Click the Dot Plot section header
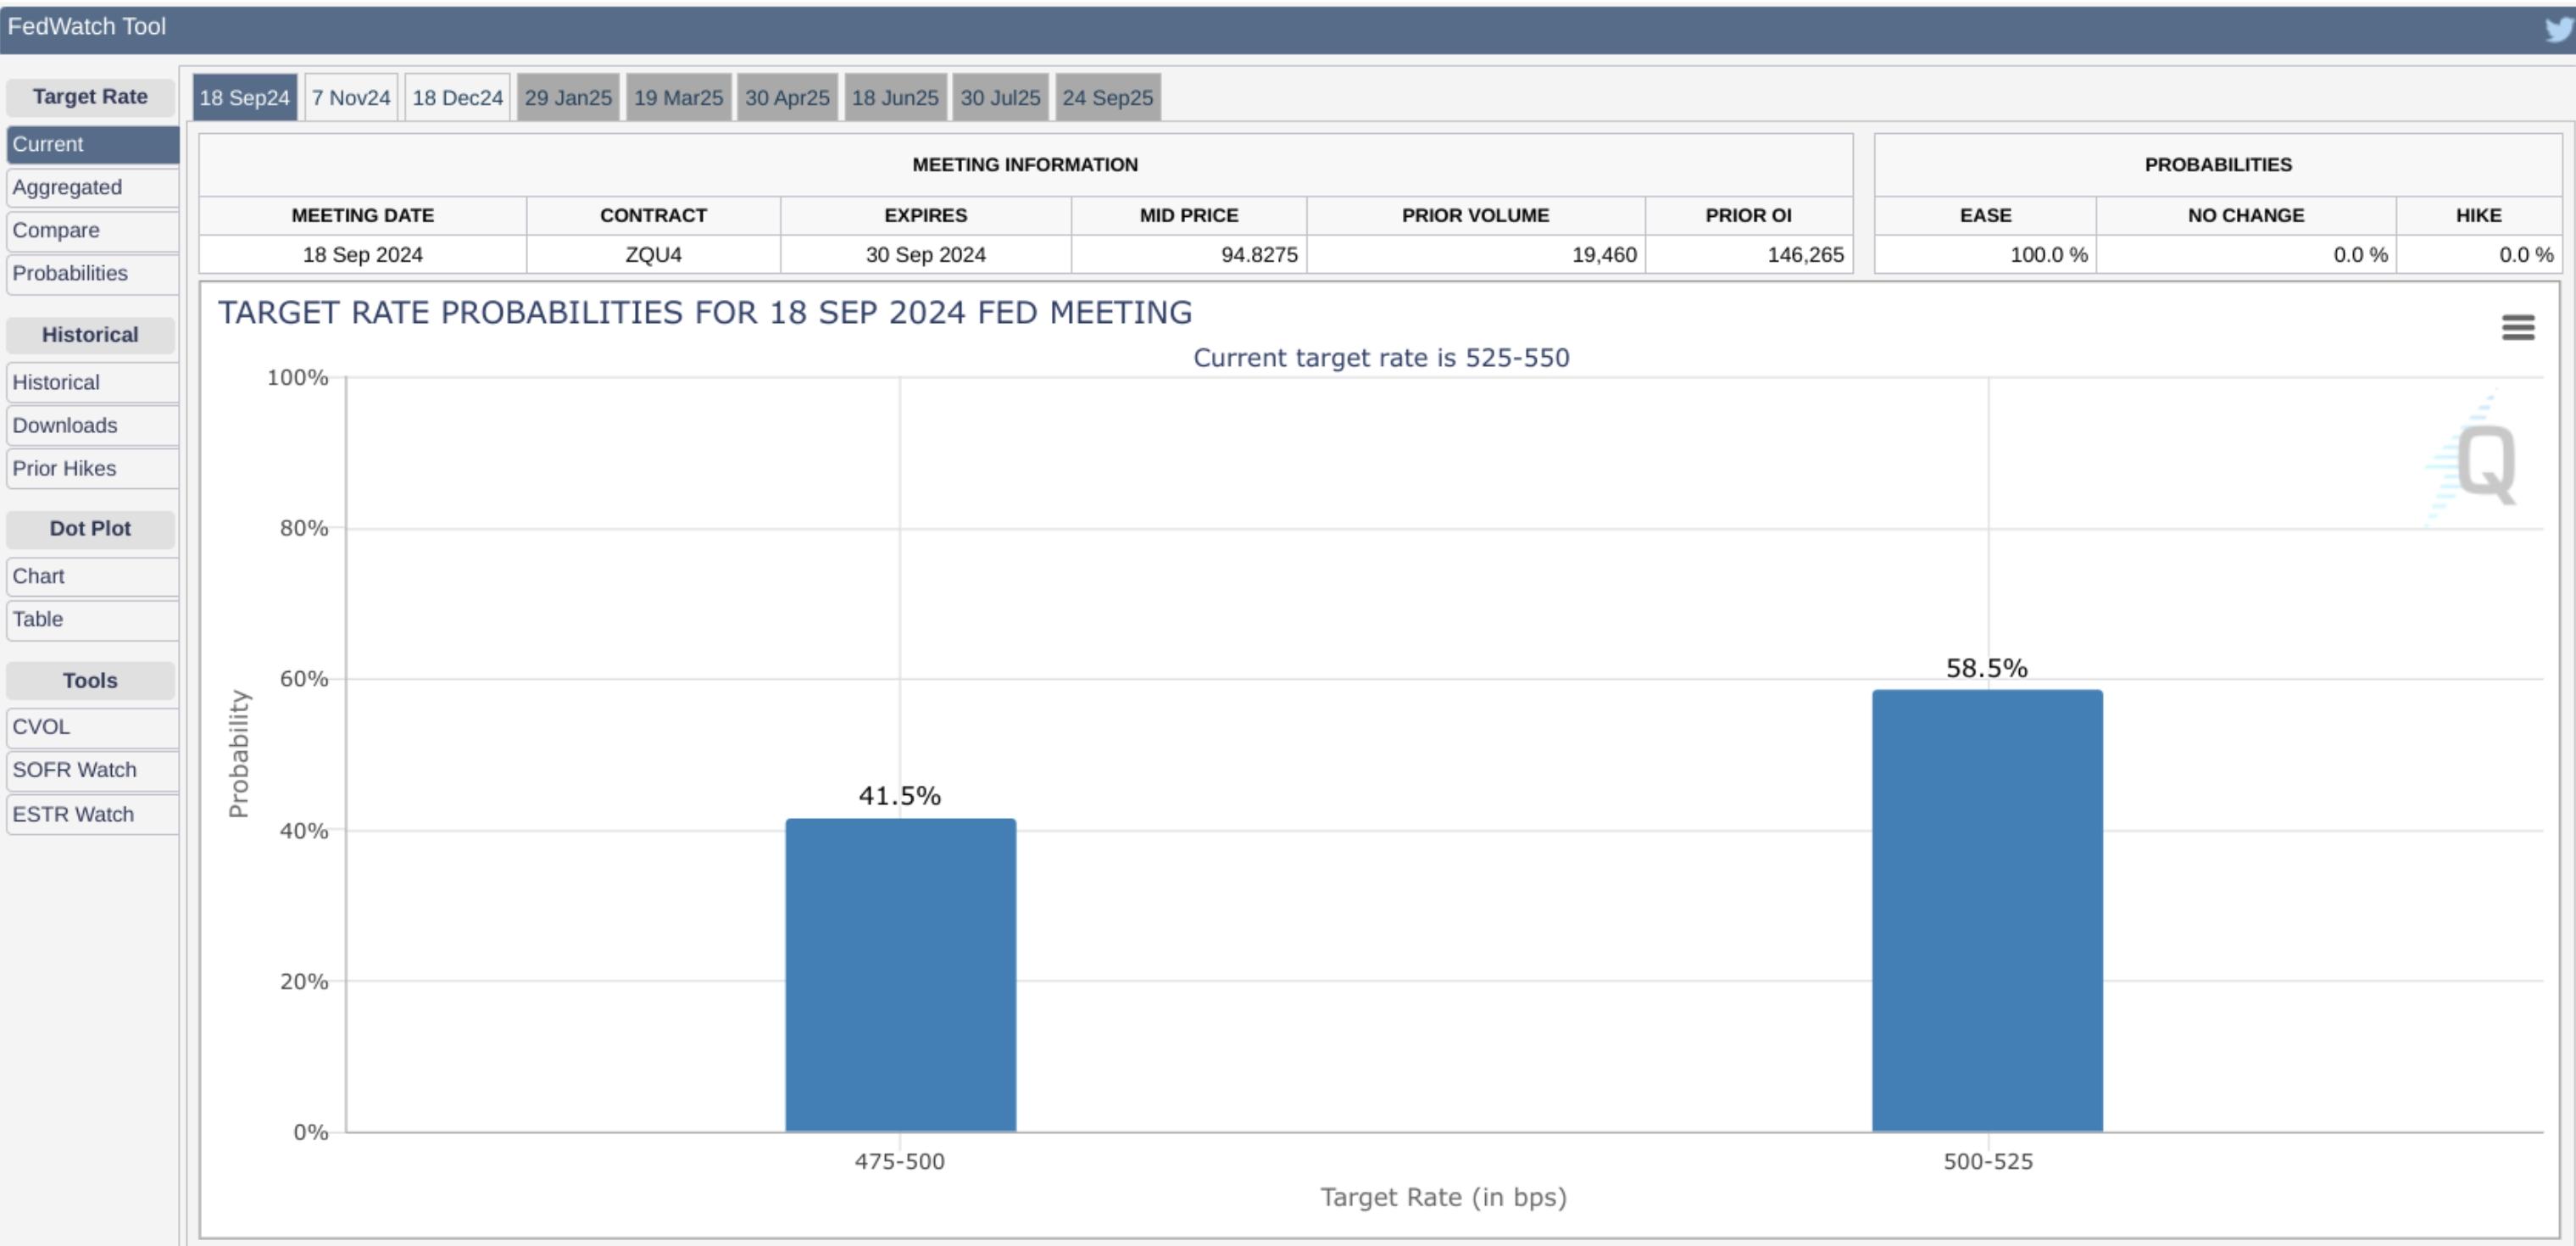 (90, 529)
